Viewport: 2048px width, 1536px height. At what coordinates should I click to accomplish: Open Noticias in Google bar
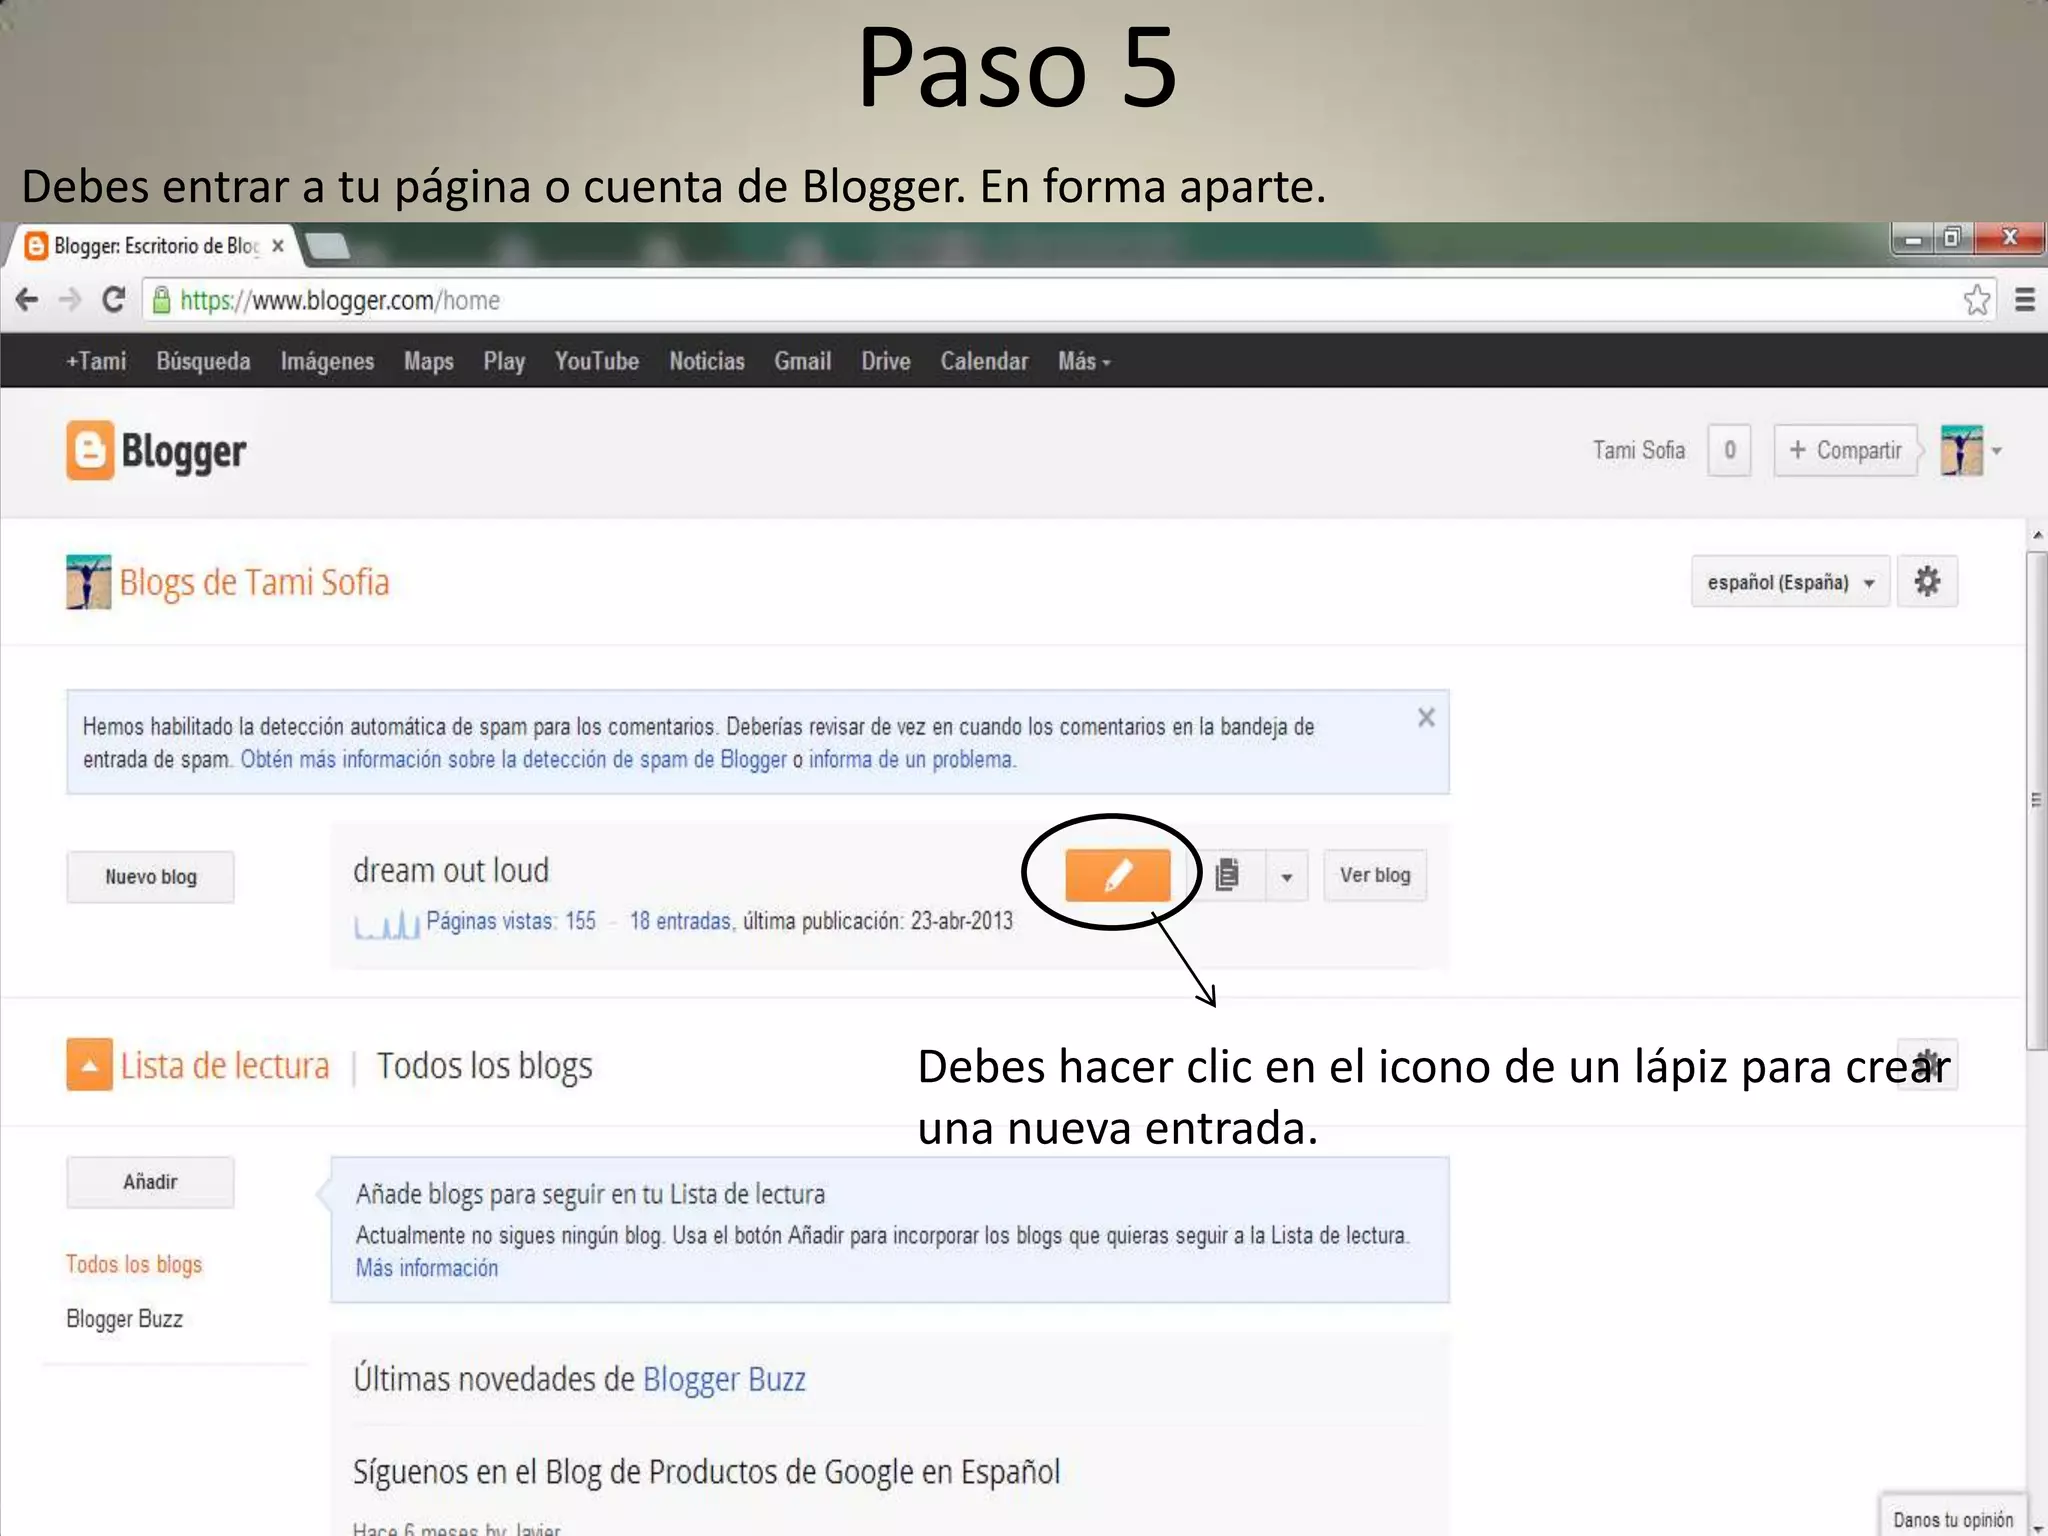(x=707, y=361)
